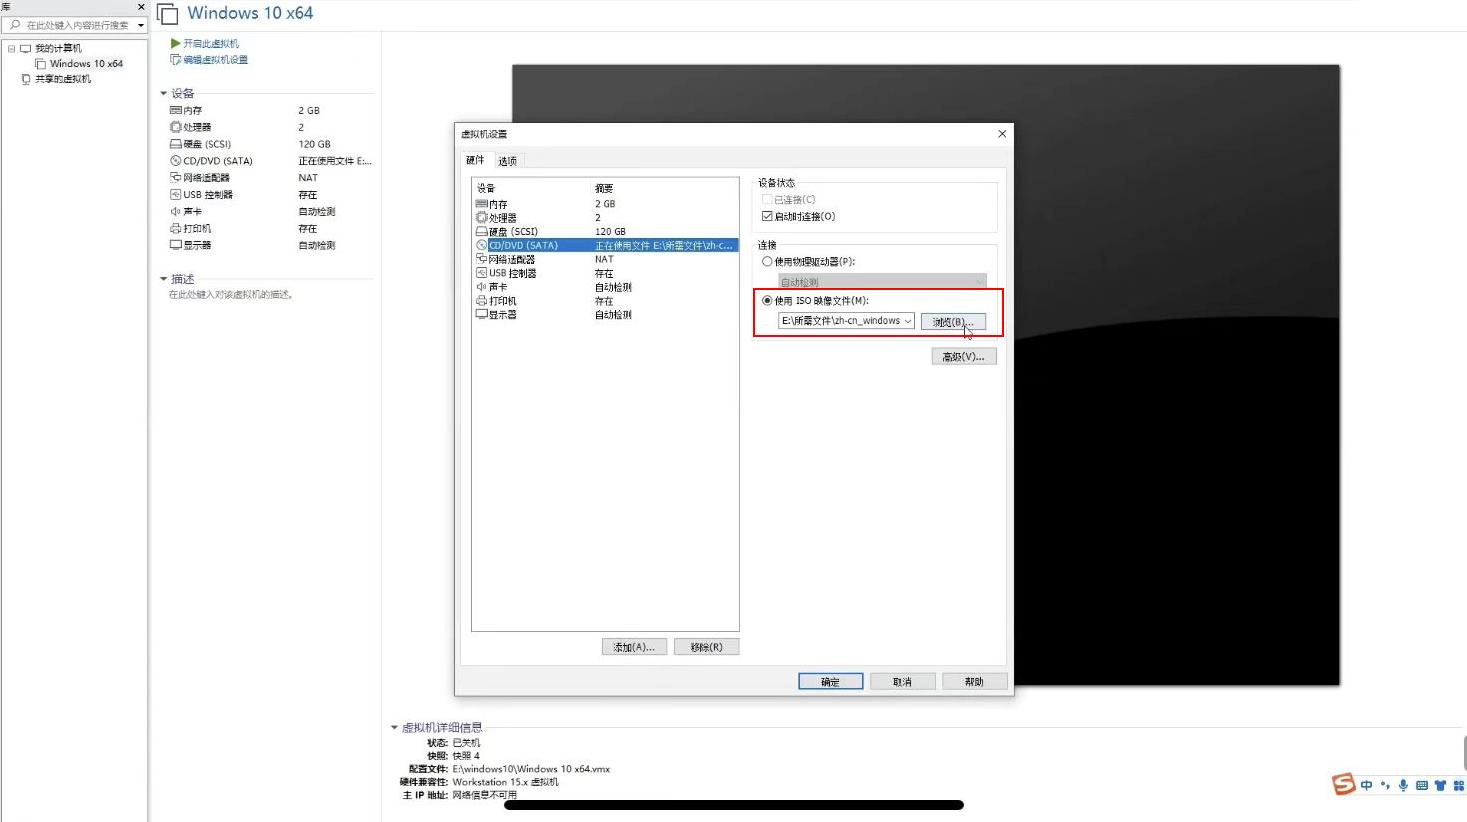Toggle the 中 Chinese input mode icon

click(1366, 786)
